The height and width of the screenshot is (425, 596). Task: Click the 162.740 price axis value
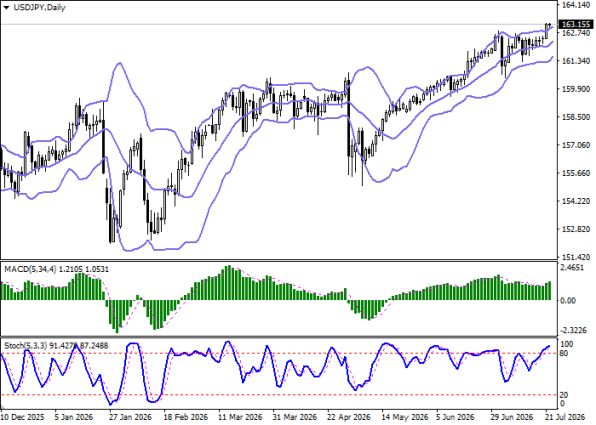575,33
